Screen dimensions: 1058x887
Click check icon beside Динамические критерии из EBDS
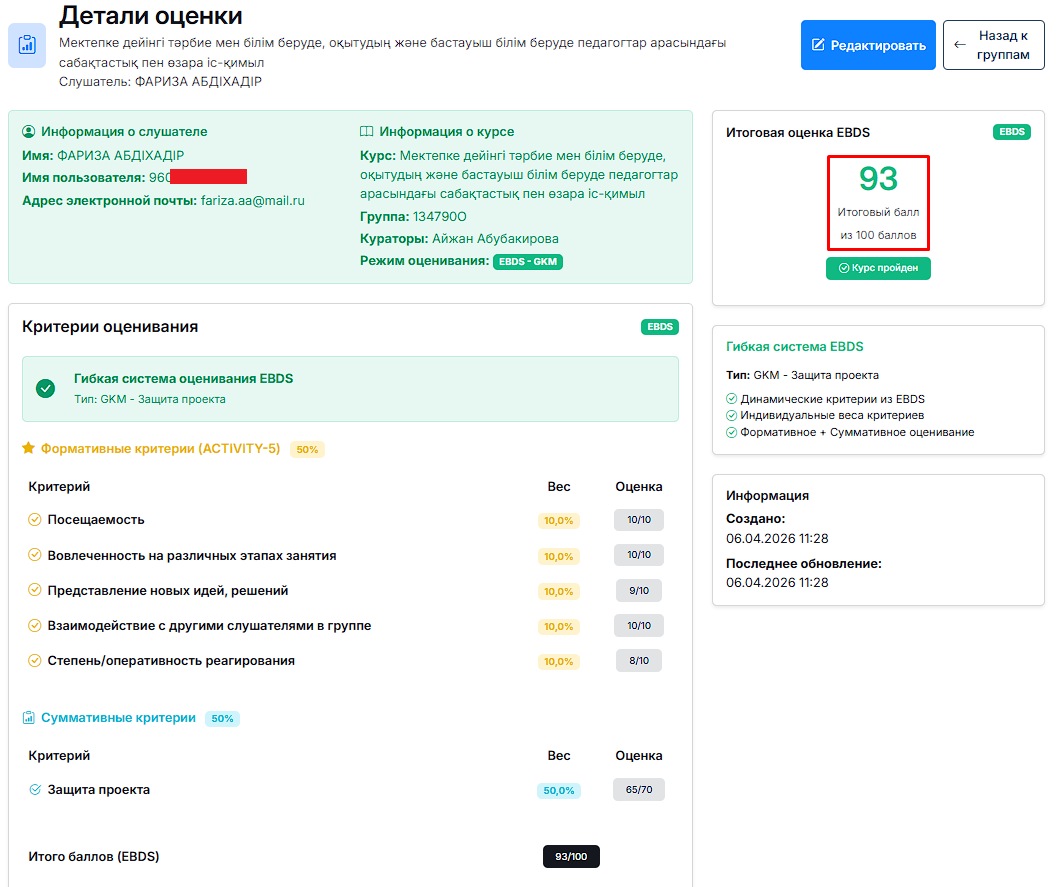click(x=732, y=399)
